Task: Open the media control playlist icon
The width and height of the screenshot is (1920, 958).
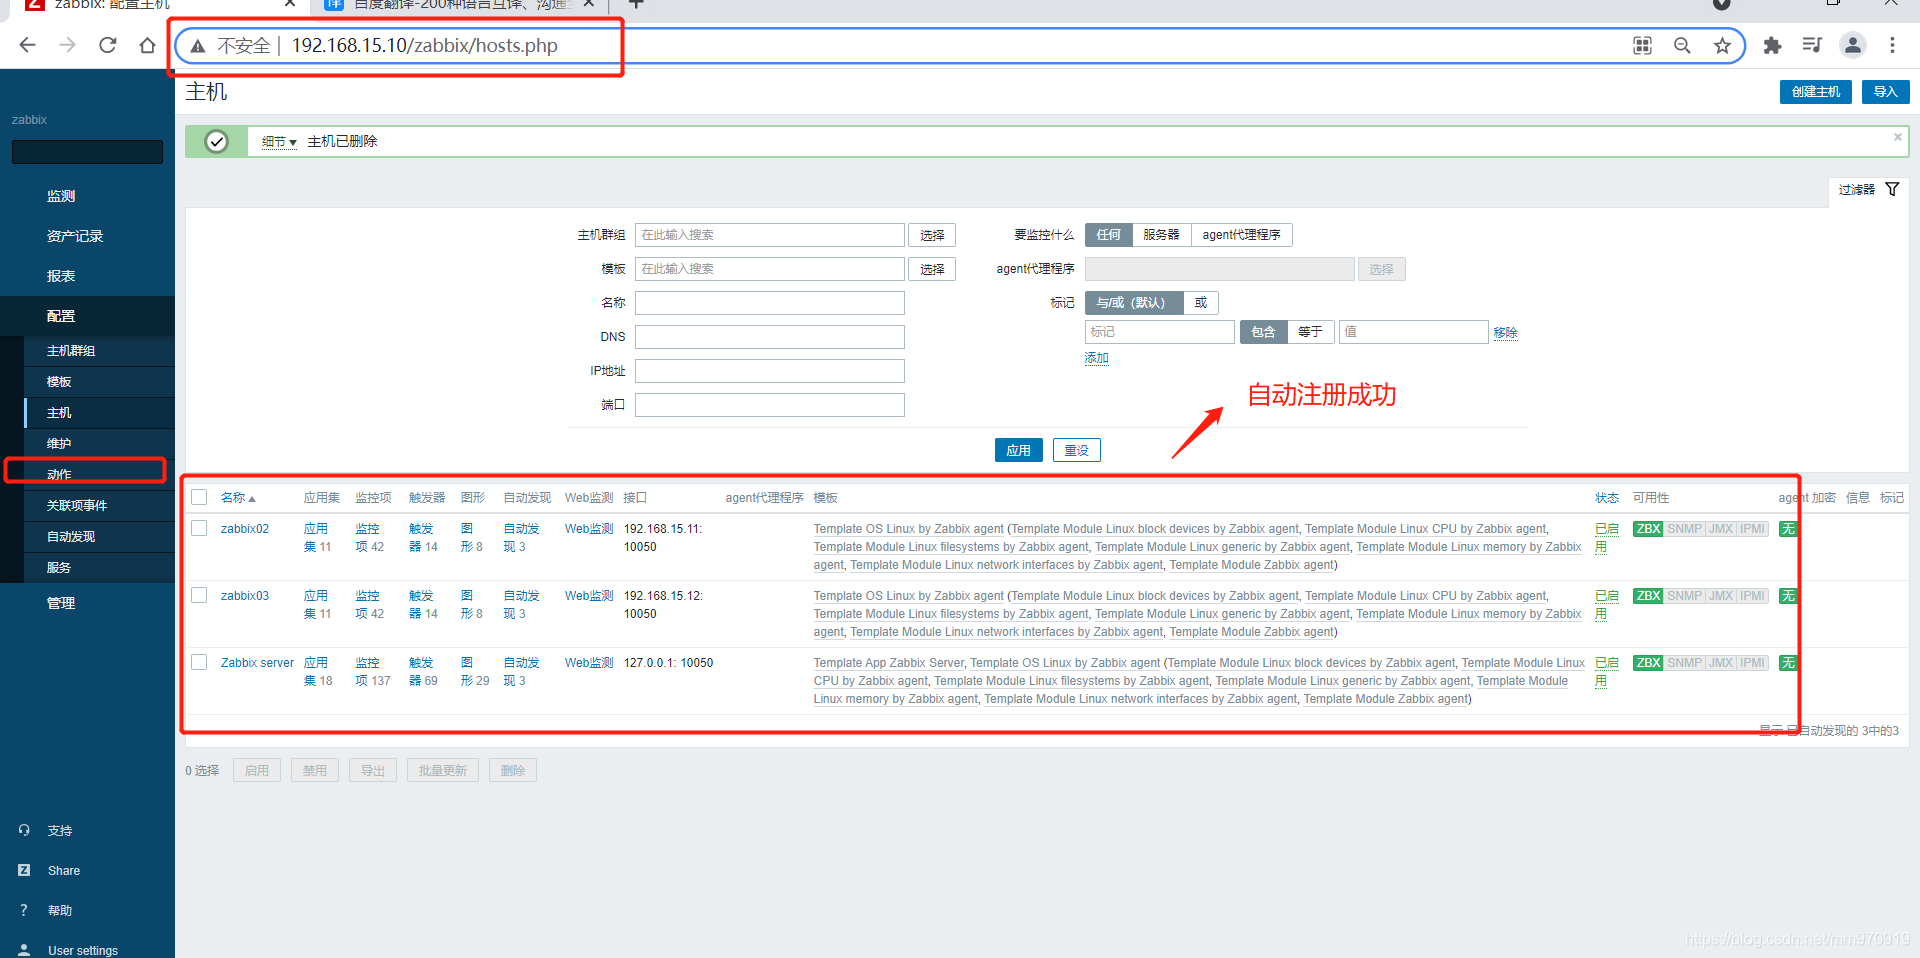Action: coord(1812,45)
